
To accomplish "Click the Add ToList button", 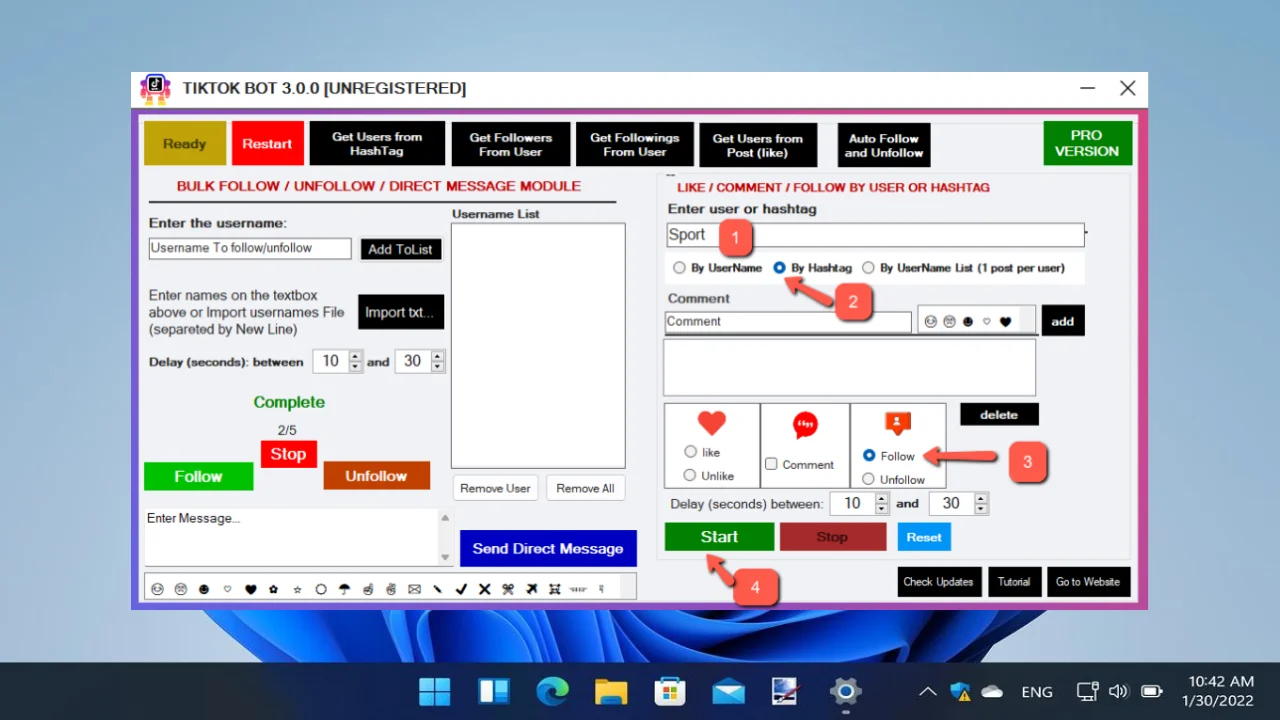I will click(400, 249).
